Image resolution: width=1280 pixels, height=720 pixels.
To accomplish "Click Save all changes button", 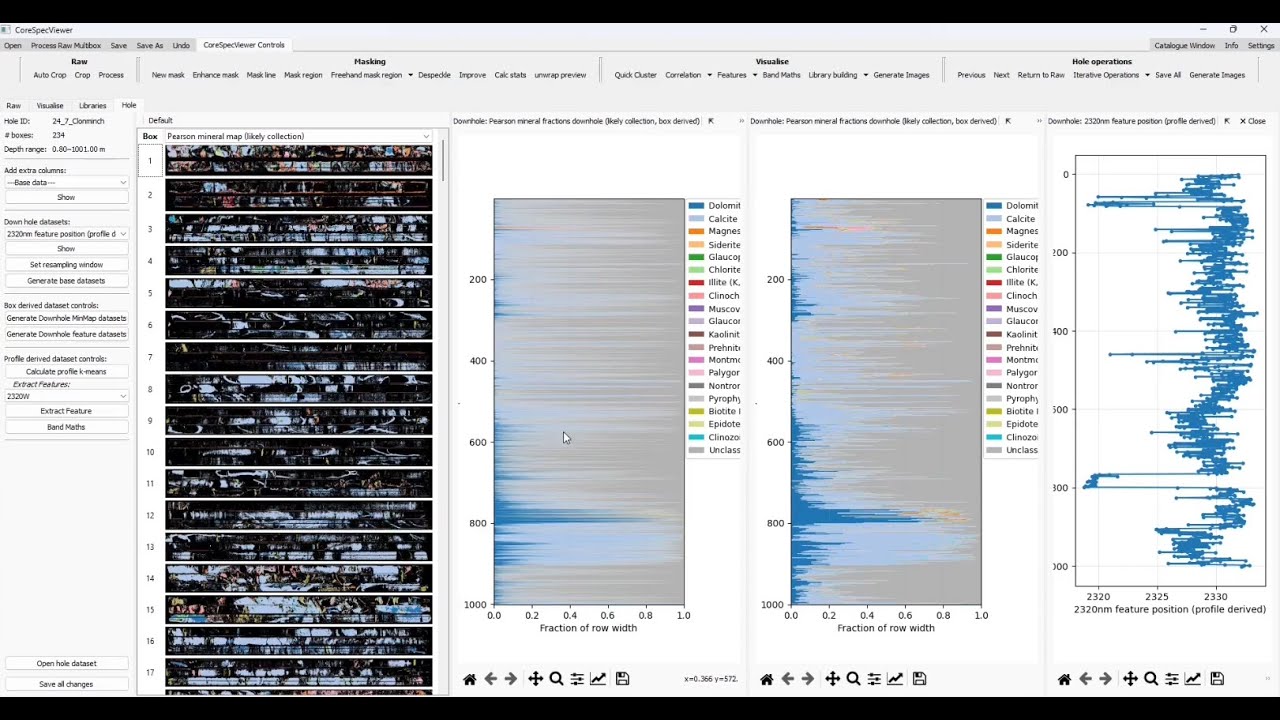I will (x=66, y=684).
